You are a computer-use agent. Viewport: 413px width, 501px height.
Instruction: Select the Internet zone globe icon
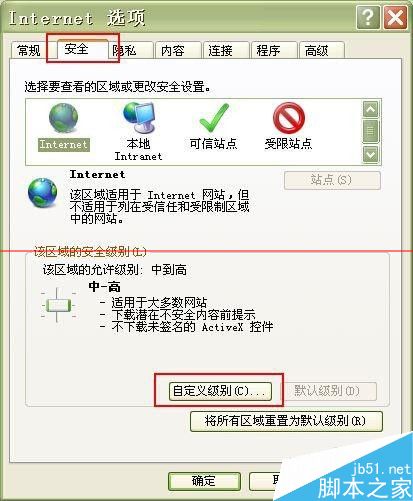point(63,118)
